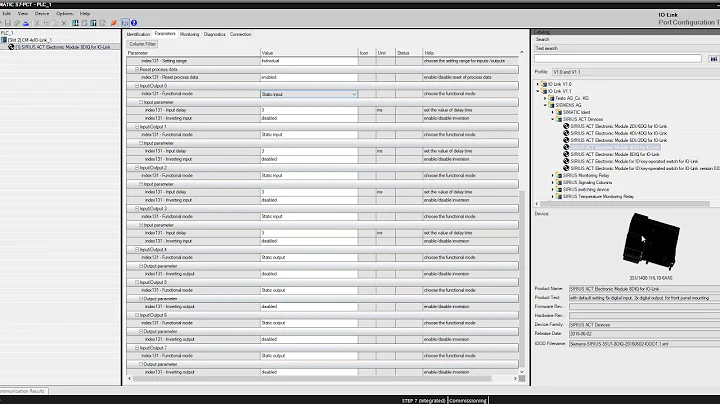Image resolution: width=720 pixels, height=404 pixels.
Task: Open the Edit menu
Action: (6, 13)
